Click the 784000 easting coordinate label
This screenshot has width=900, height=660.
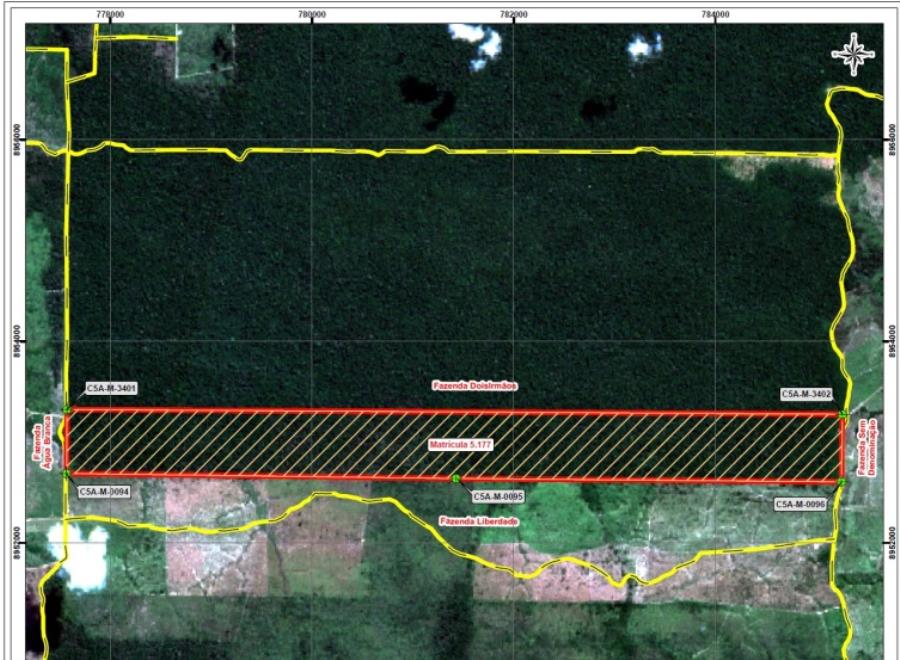click(x=715, y=14)
